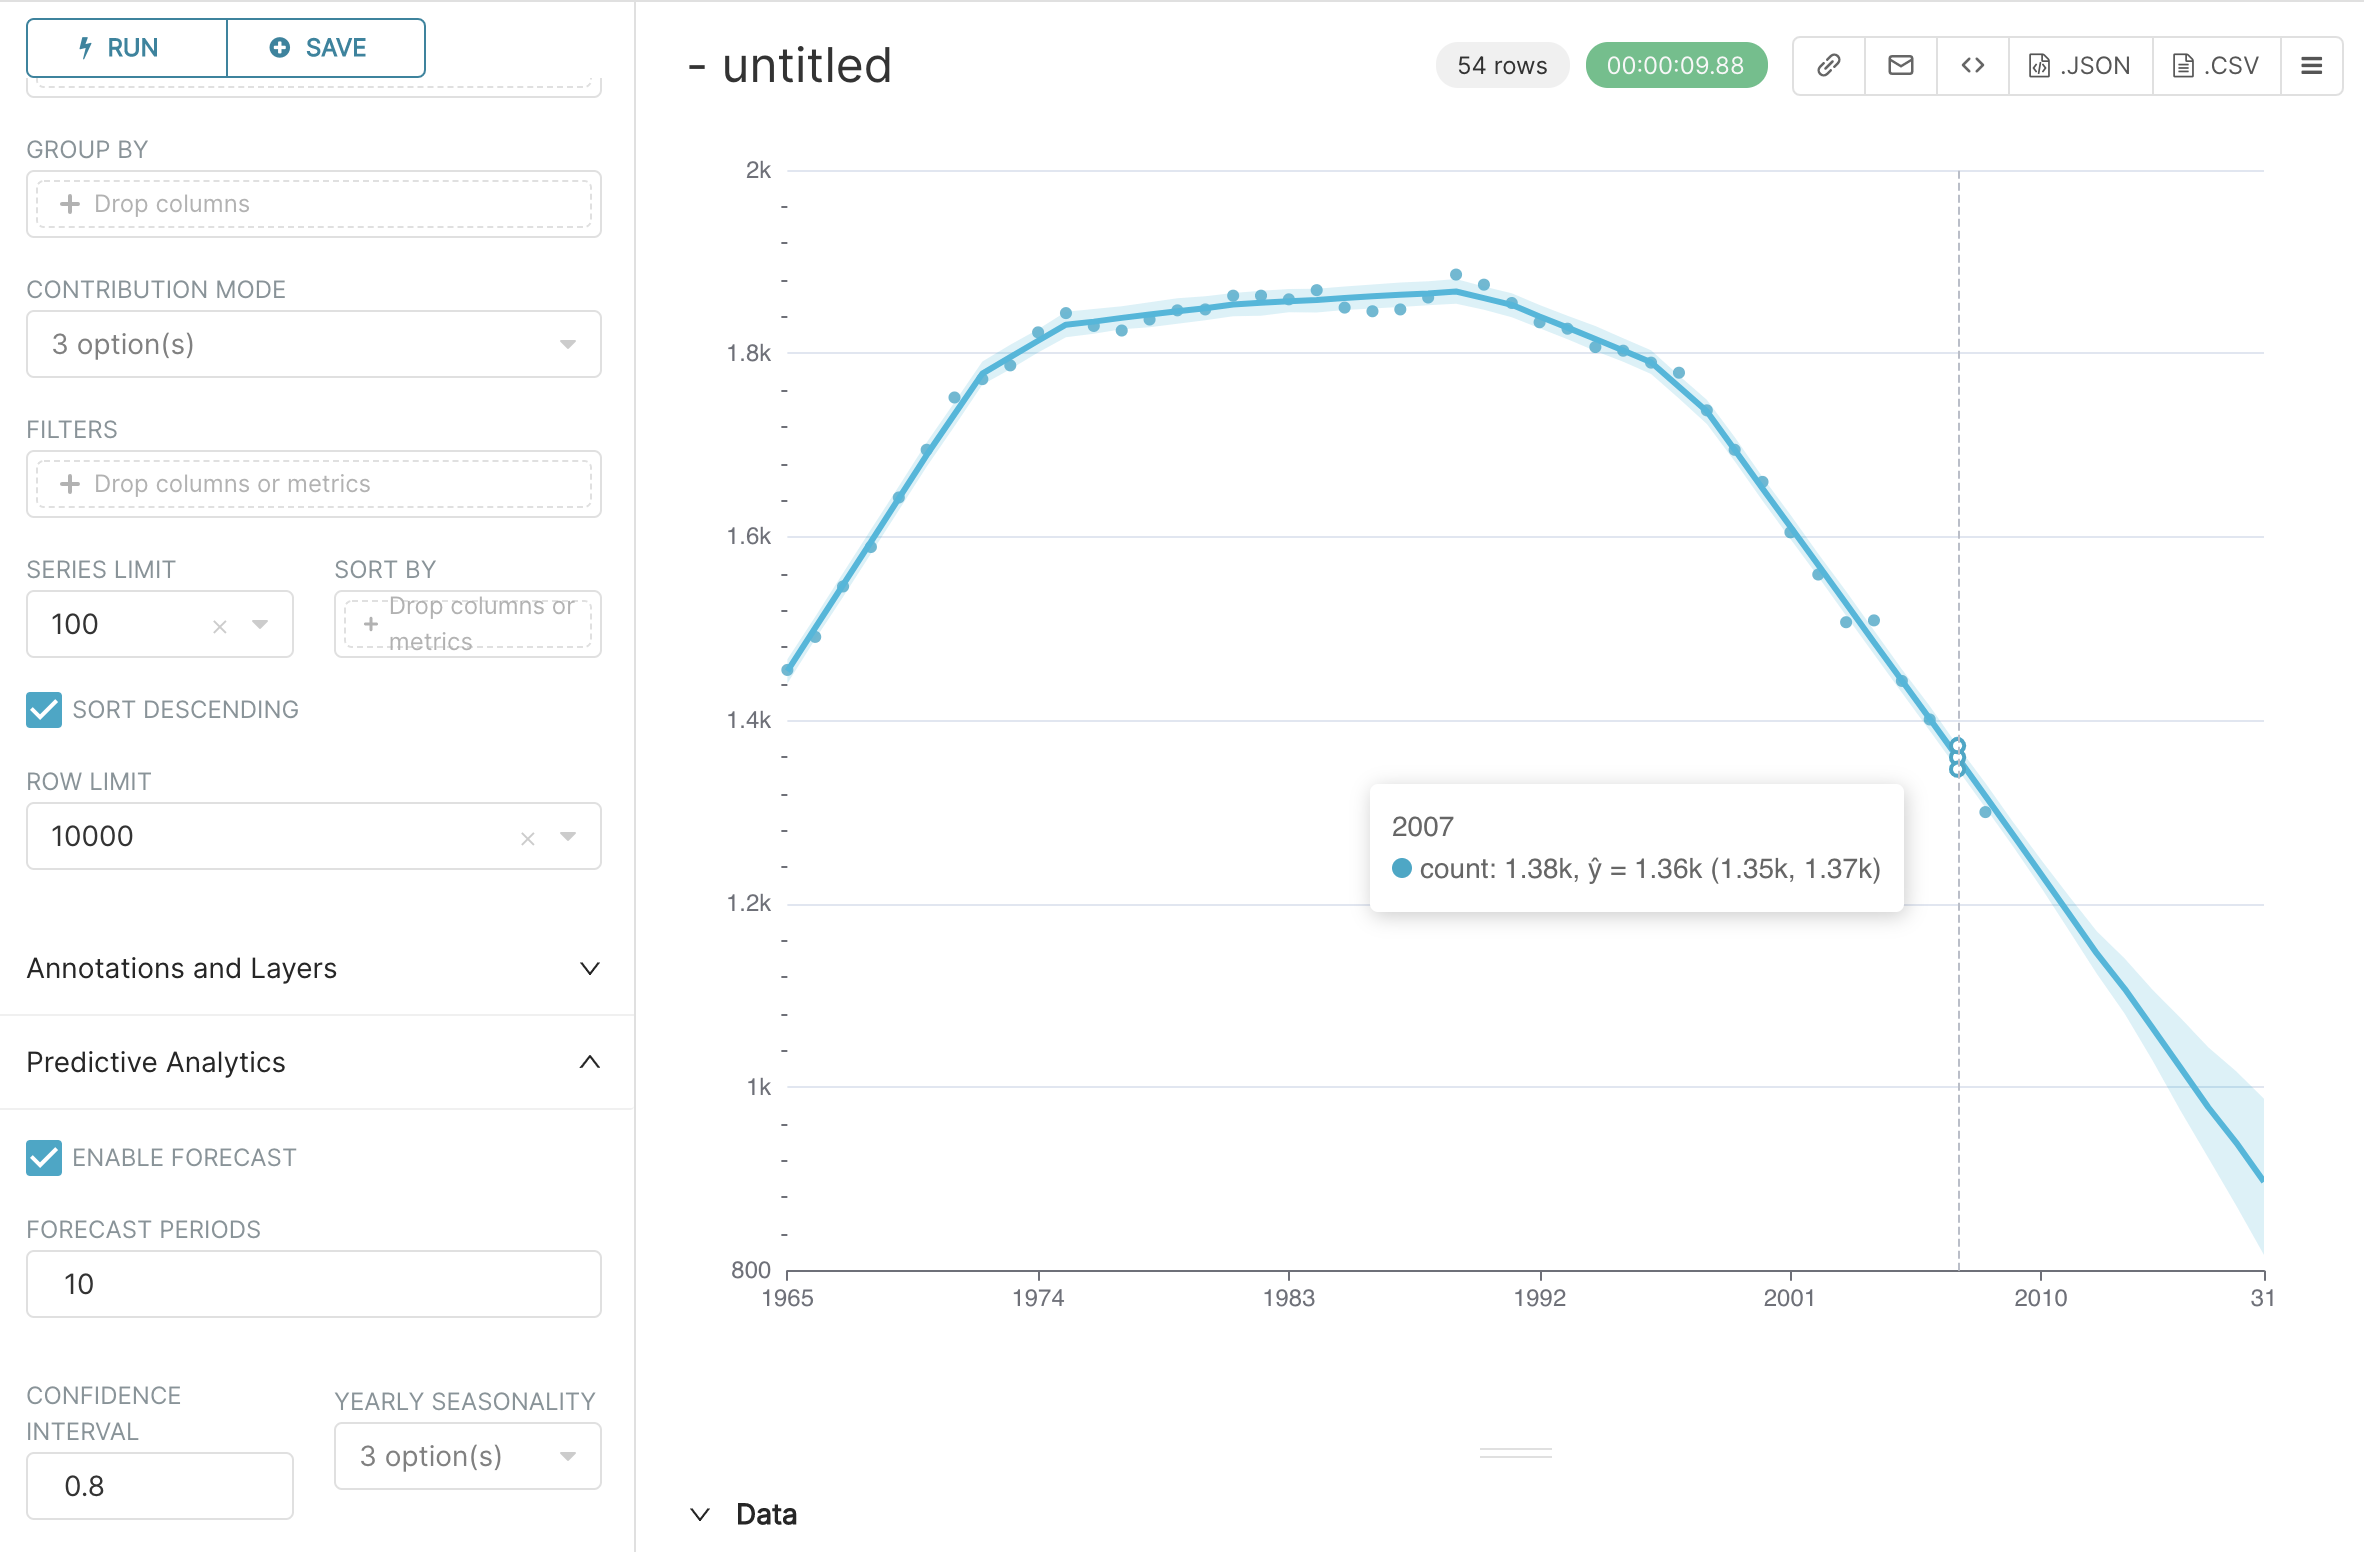Screen dimensions: 2364x1552
Task: Open the embed code icon
Action: (x=1972, y=66)
